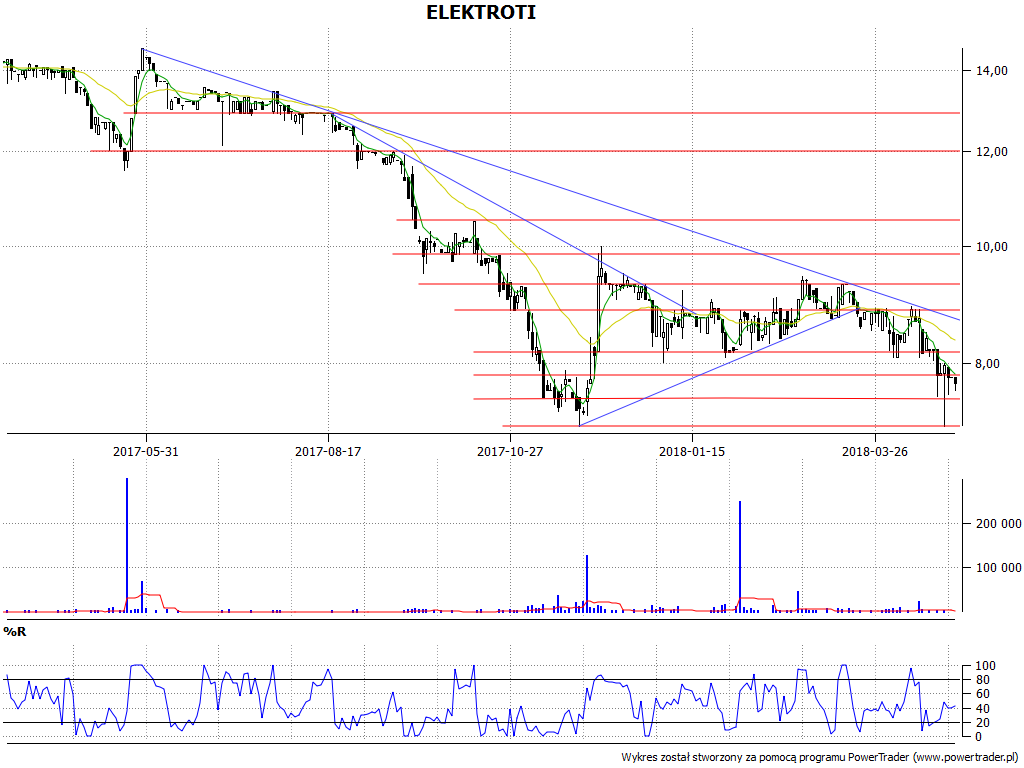The height and width of the screenshot is (768, 1024).
Task: Click the 2018-03-26 date label
Action: [875, 451]
